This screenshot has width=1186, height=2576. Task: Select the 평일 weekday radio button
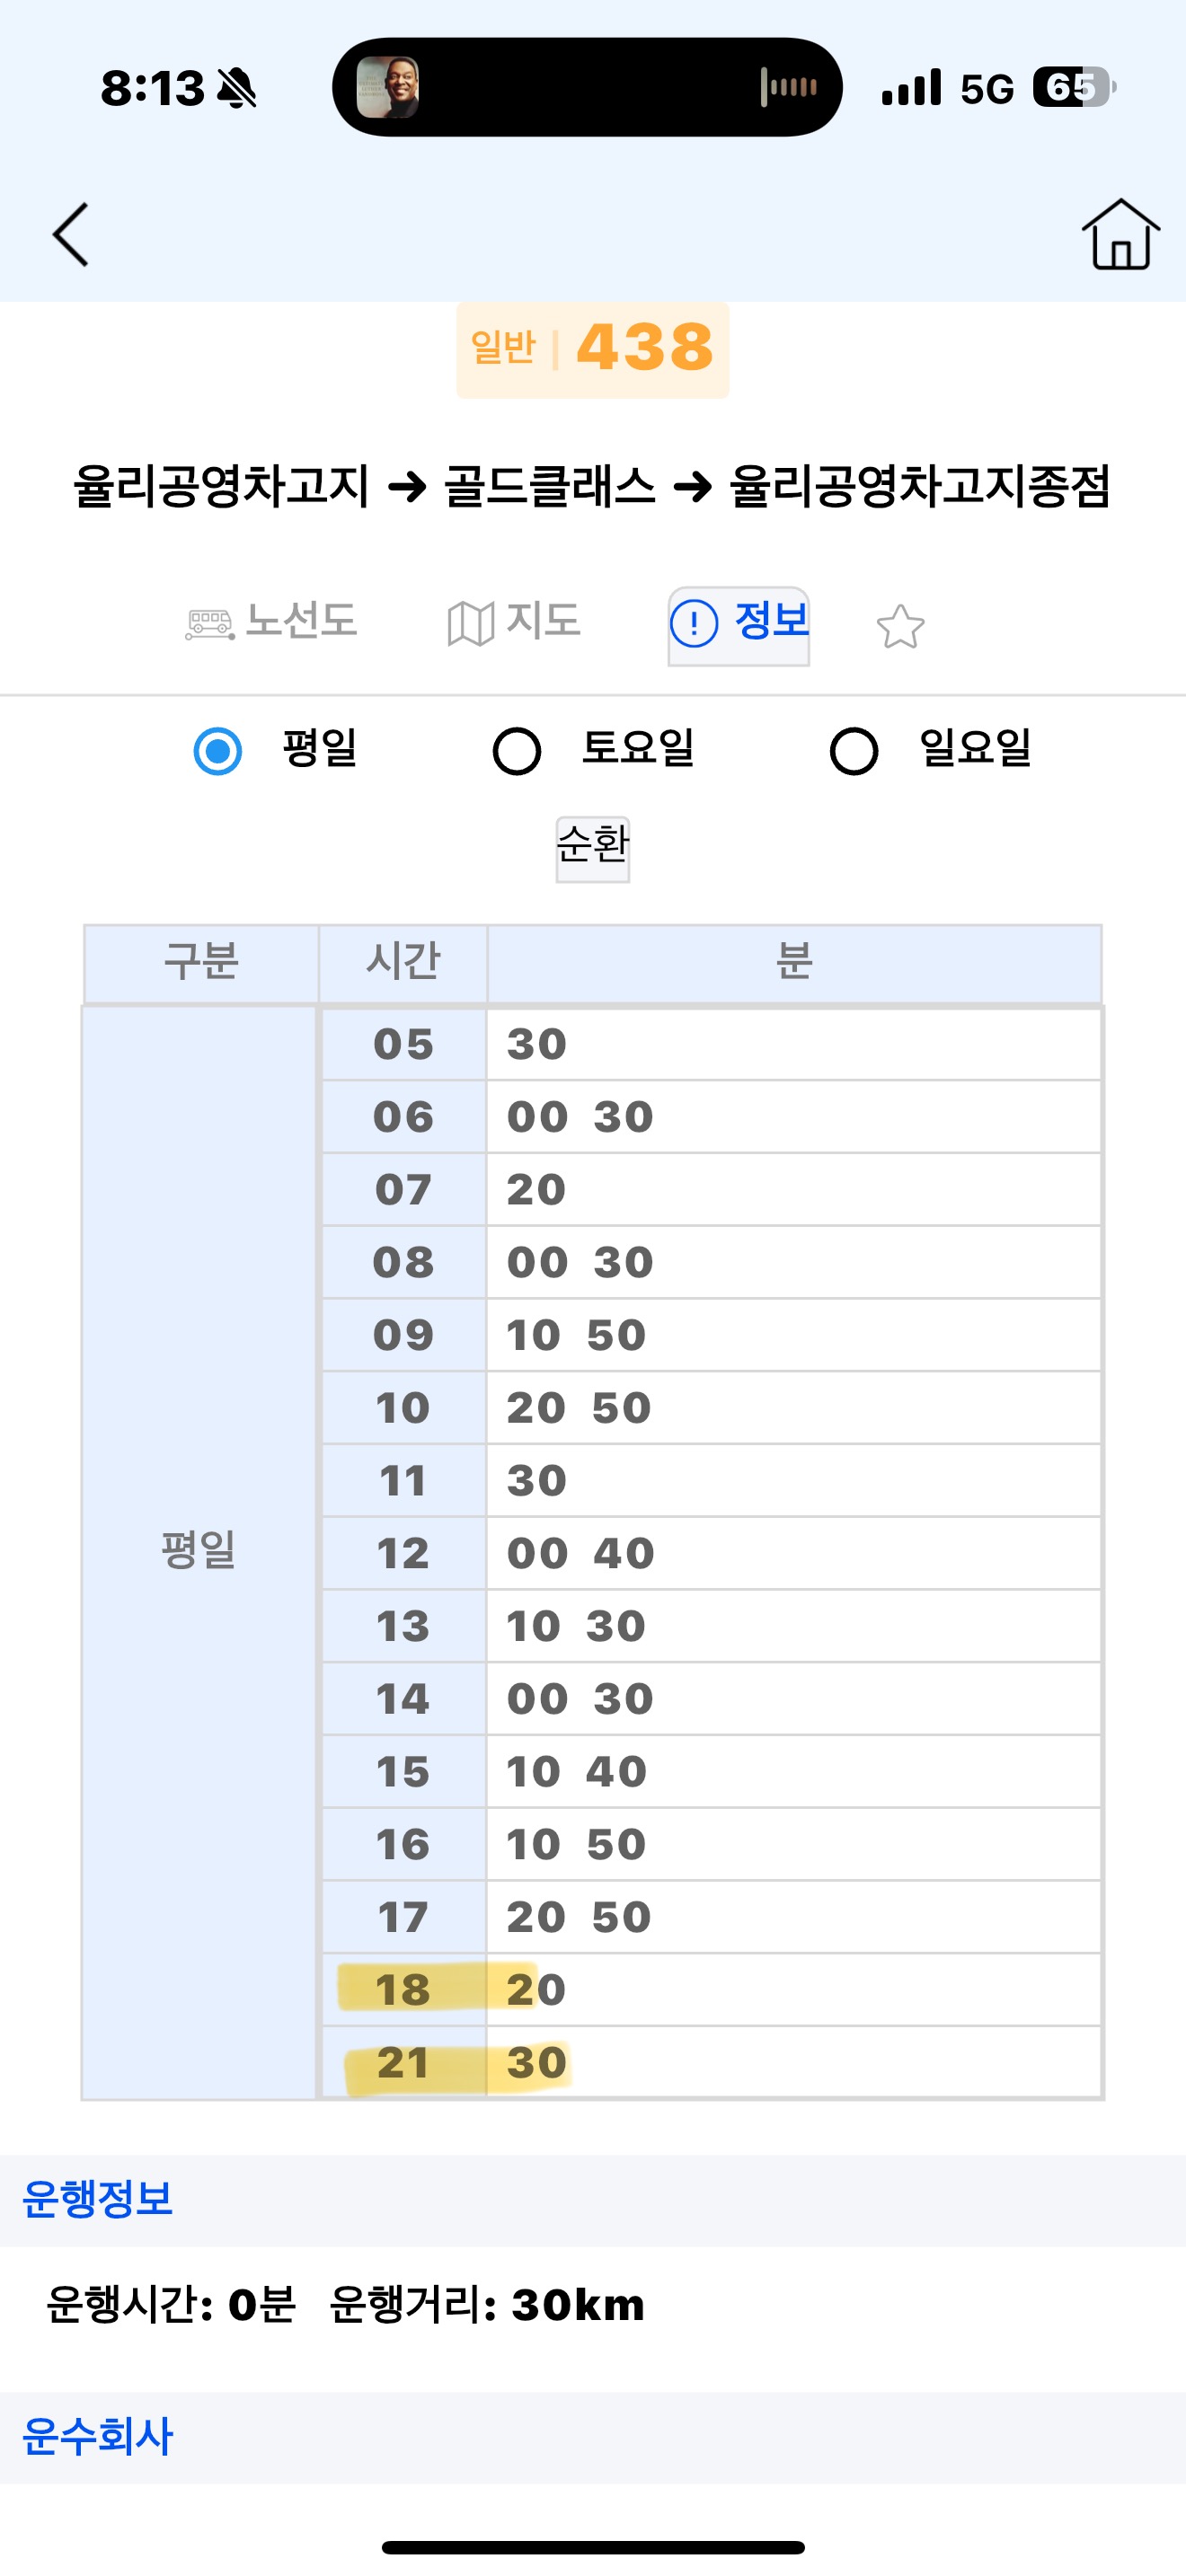click(x=218, y=751)
